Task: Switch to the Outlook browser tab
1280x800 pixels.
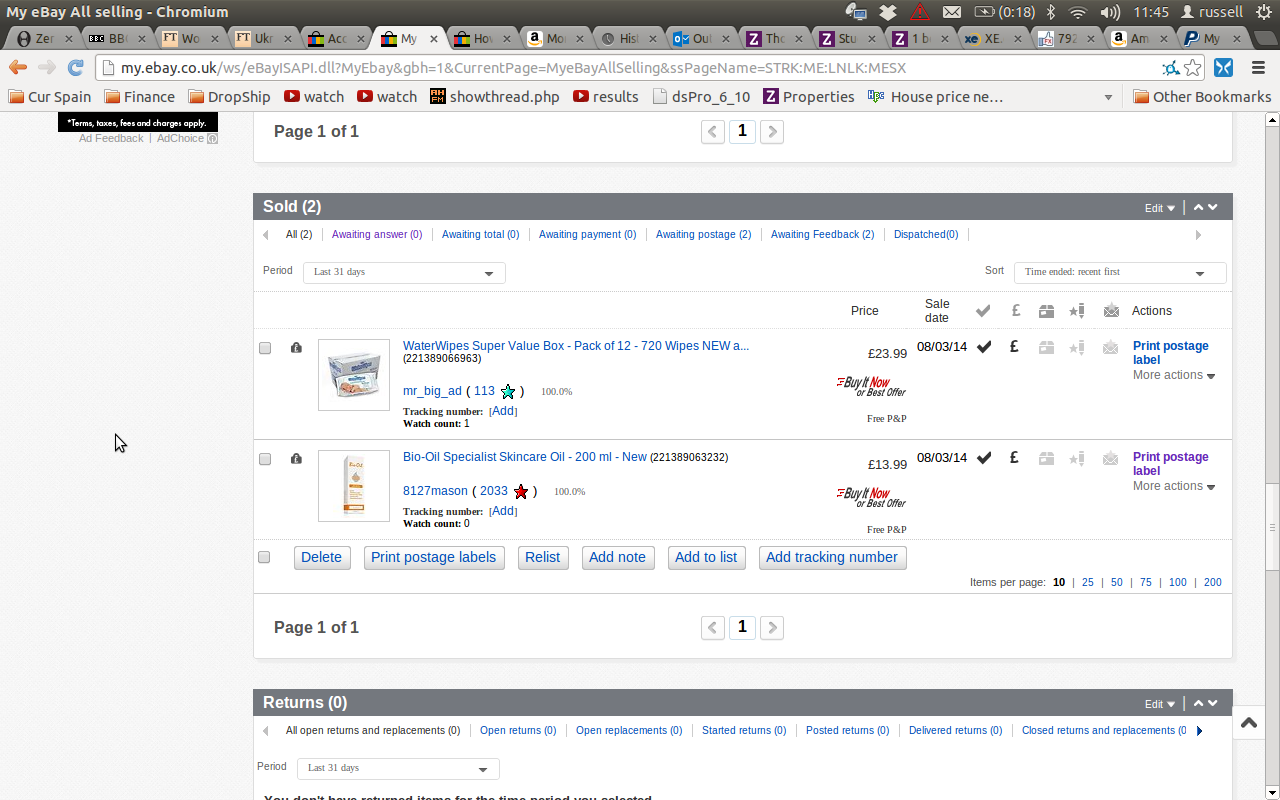Action: point(692,39)
